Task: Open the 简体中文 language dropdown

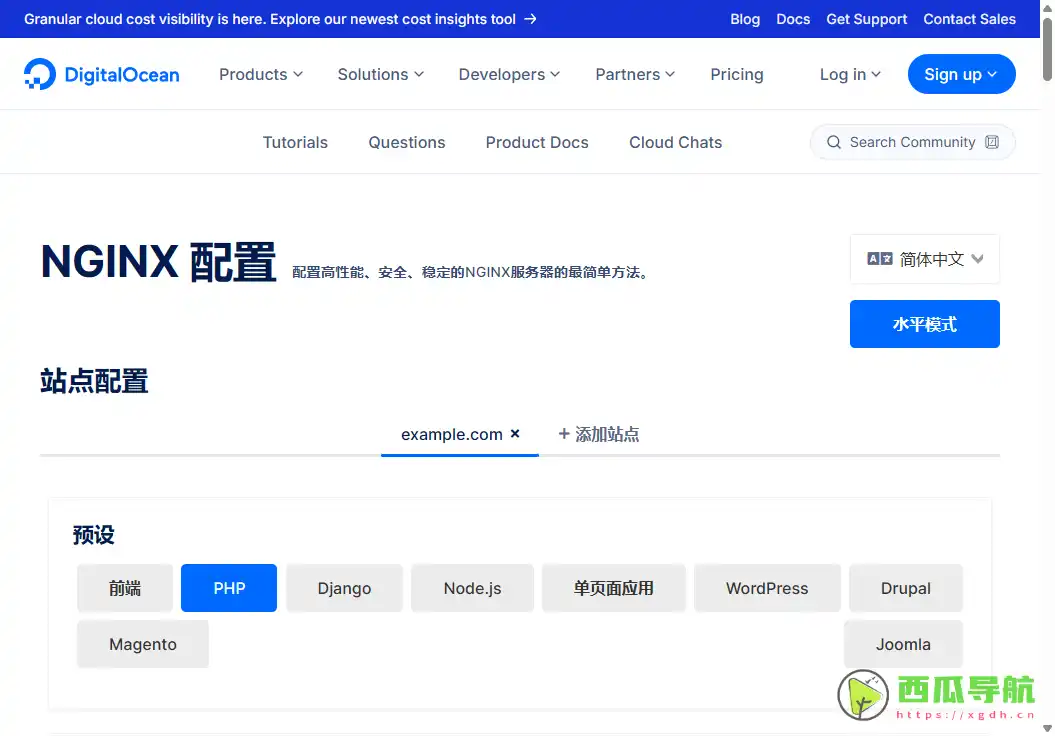Action: coord(924,258)
